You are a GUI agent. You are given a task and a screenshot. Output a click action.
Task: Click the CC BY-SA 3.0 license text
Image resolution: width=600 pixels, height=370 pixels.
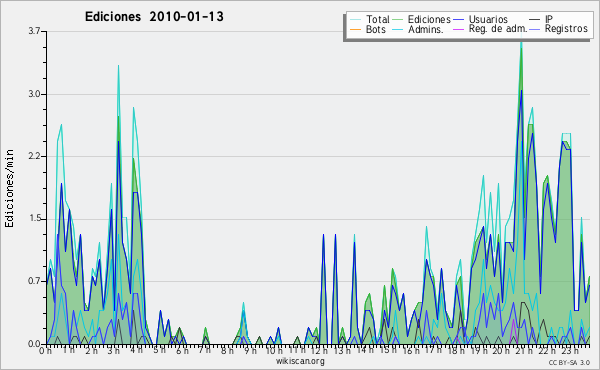click(x=569, y=363)
